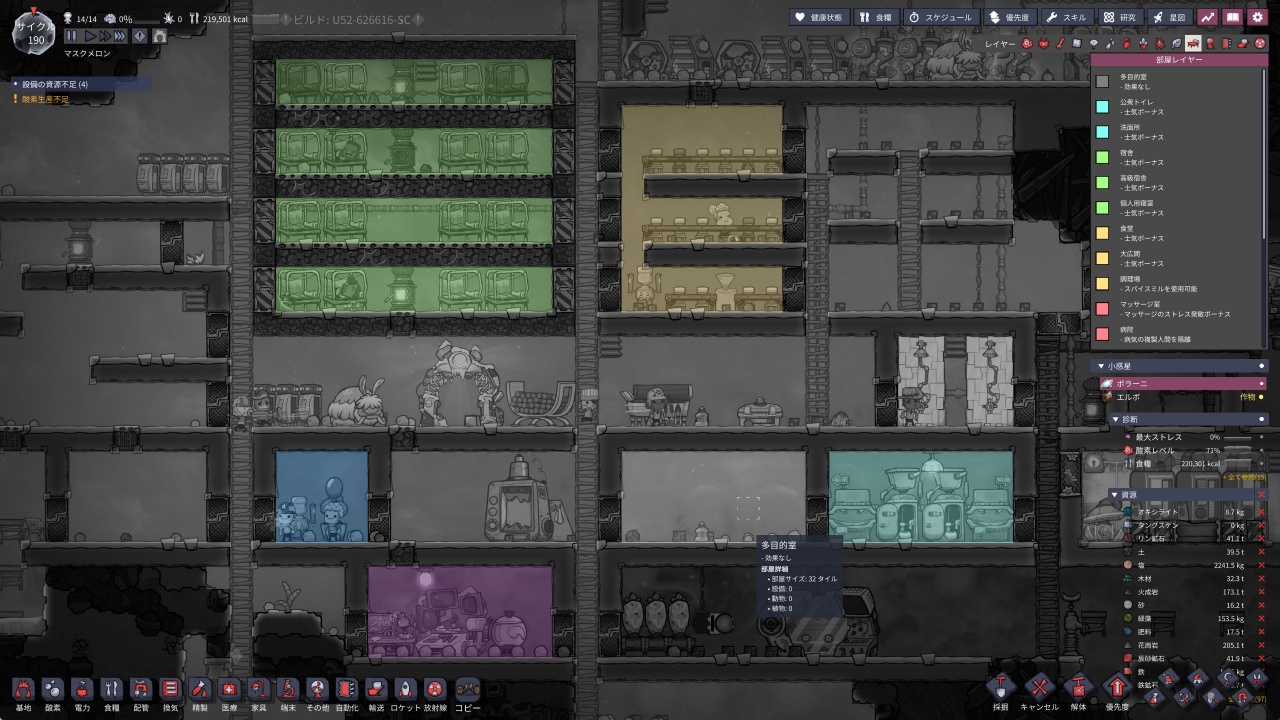Open the codex book icon
1280x720 pixels.
1233,17
